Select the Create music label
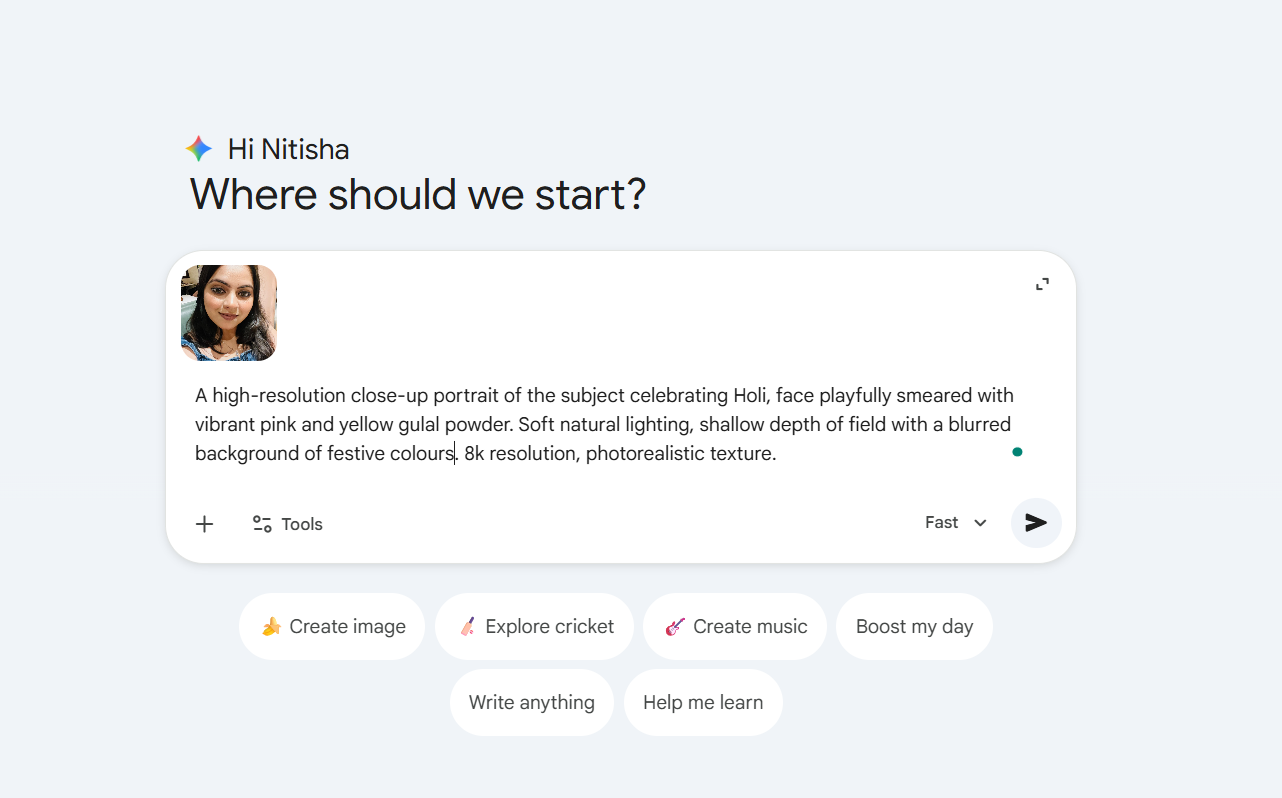The image size is (1282, 798). coord(750,627)
